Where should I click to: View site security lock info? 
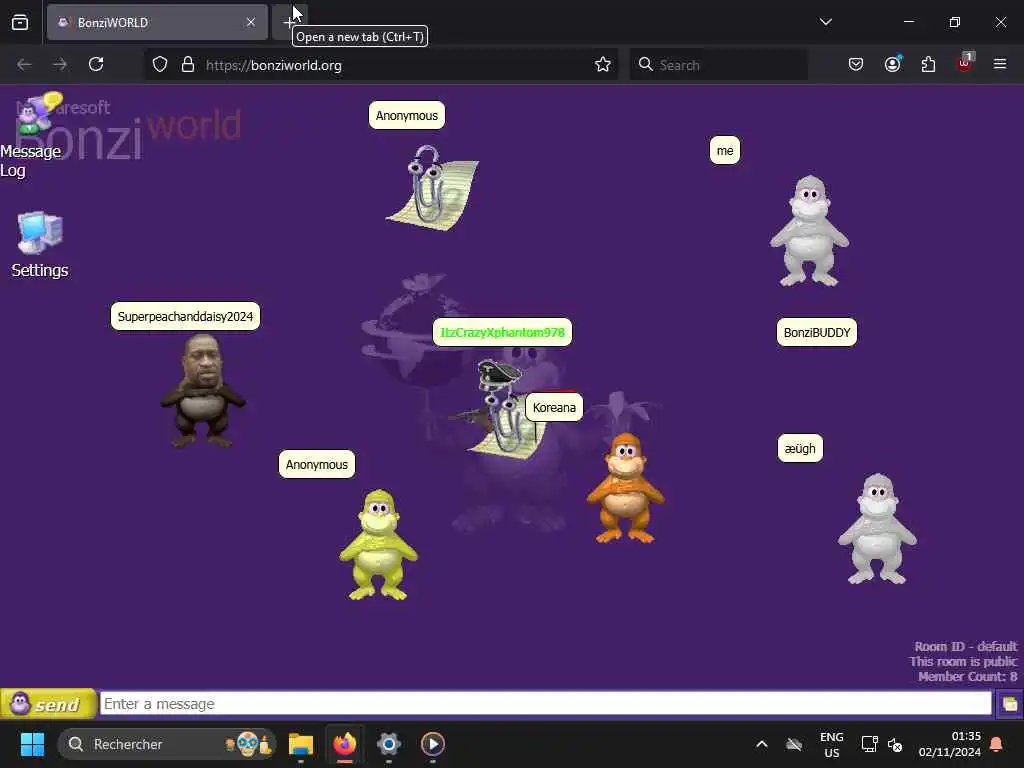(188, 64)
